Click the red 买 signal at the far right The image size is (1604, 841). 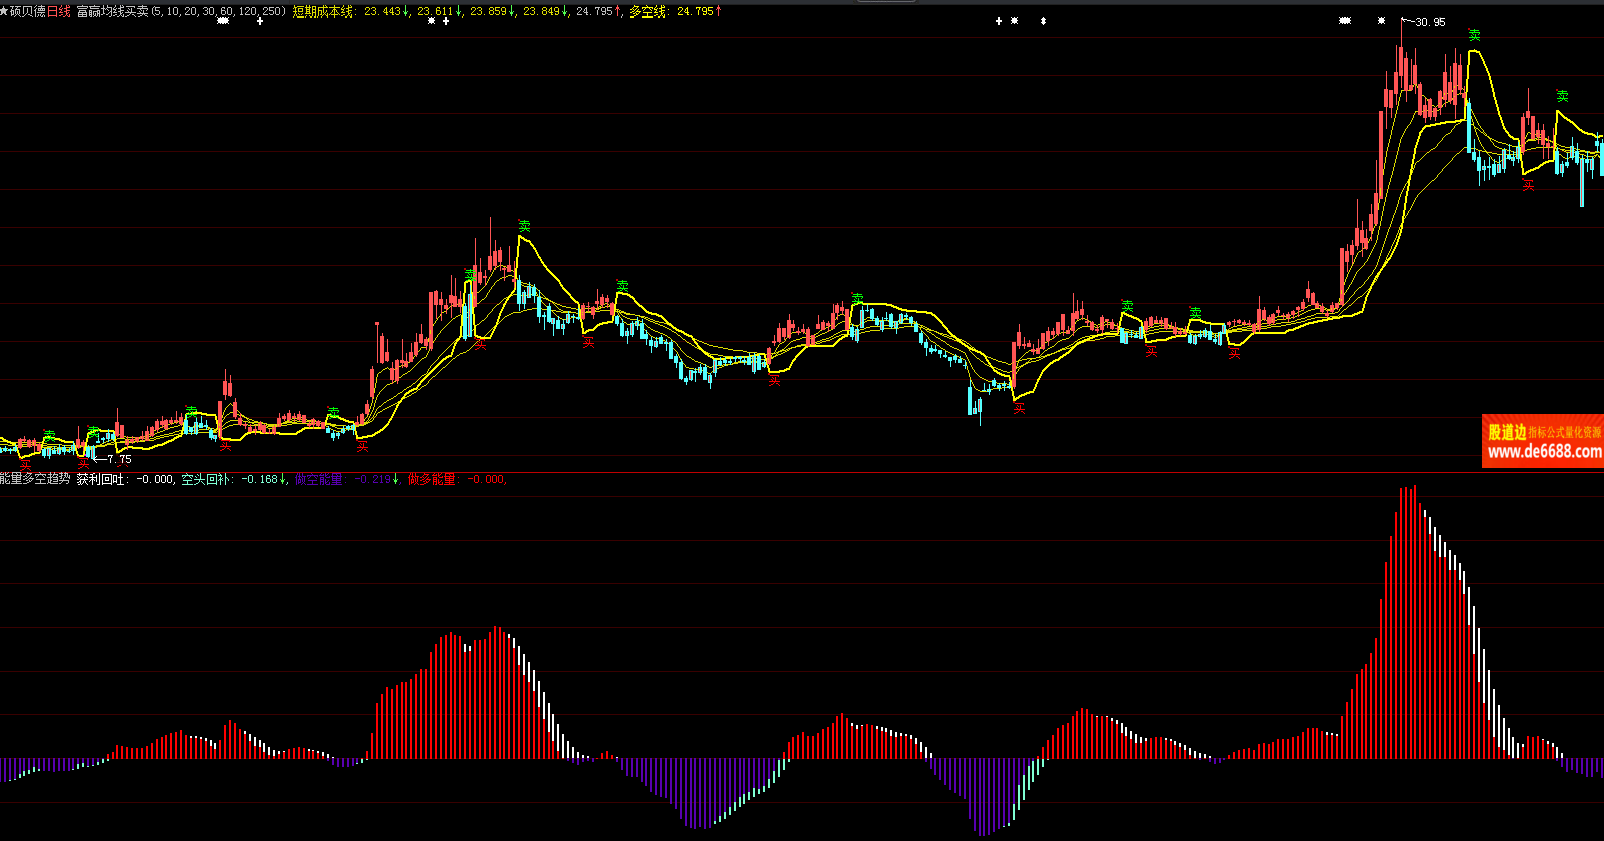click(x=1527, y=185)
